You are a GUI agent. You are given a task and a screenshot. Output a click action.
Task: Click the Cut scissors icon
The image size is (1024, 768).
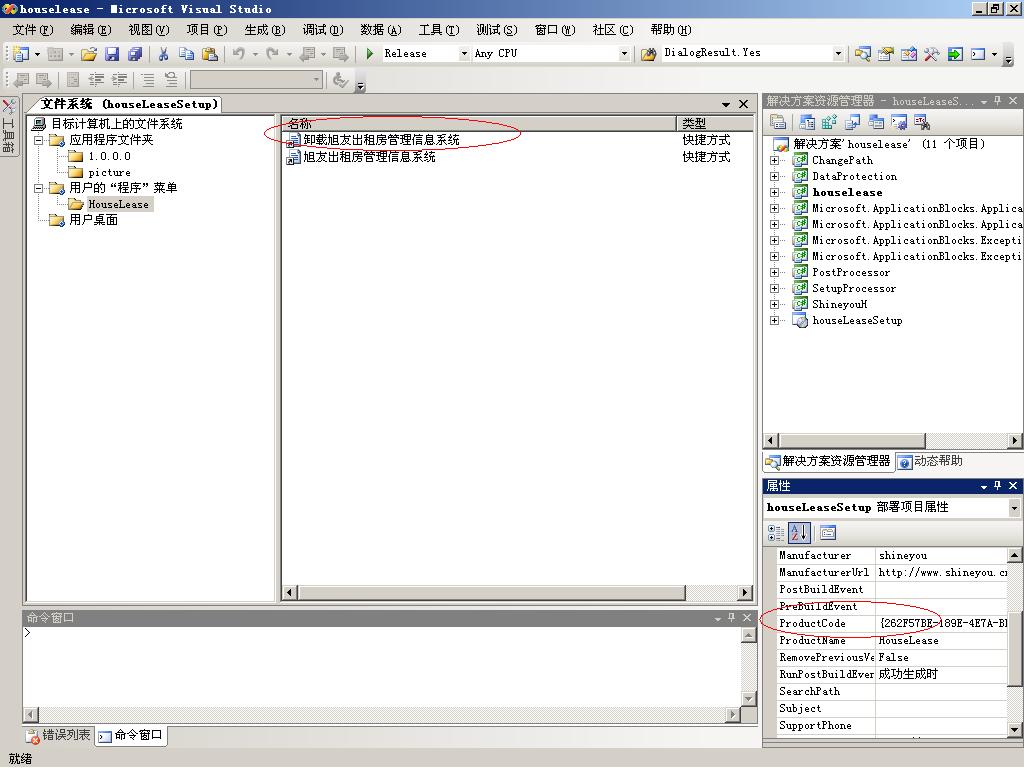point(163,54)
